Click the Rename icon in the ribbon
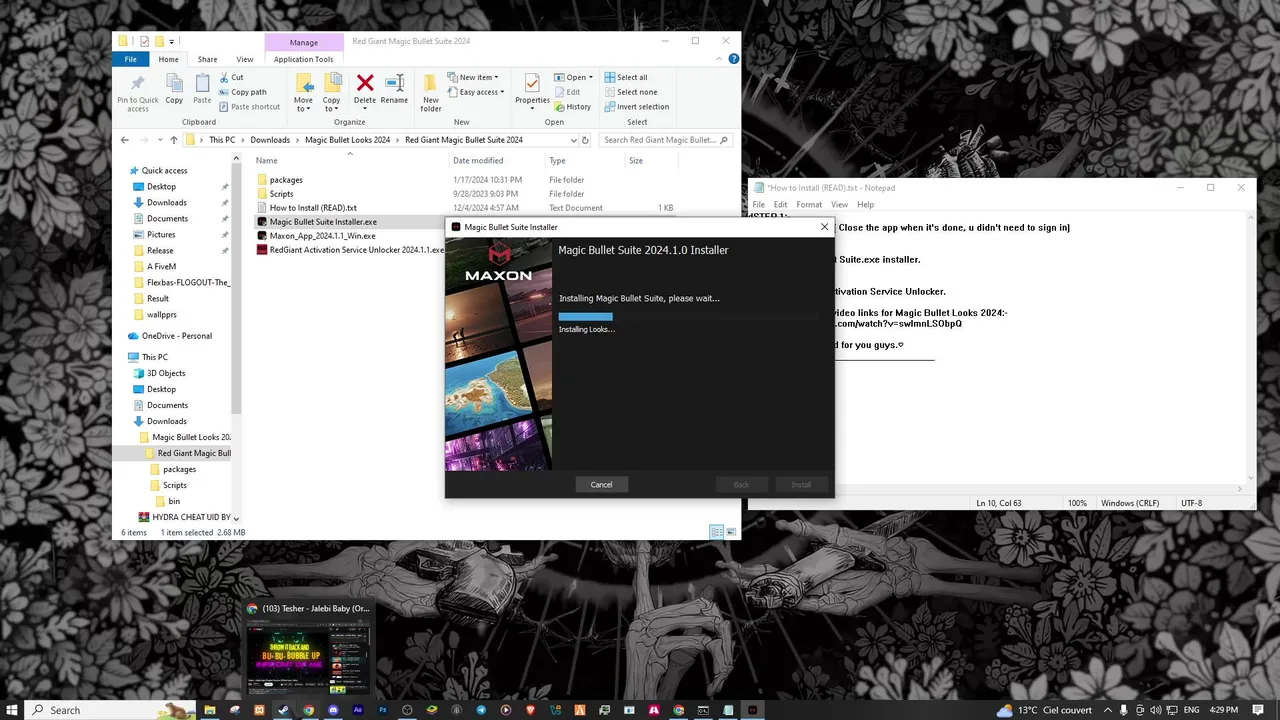 tap(394, 83)
